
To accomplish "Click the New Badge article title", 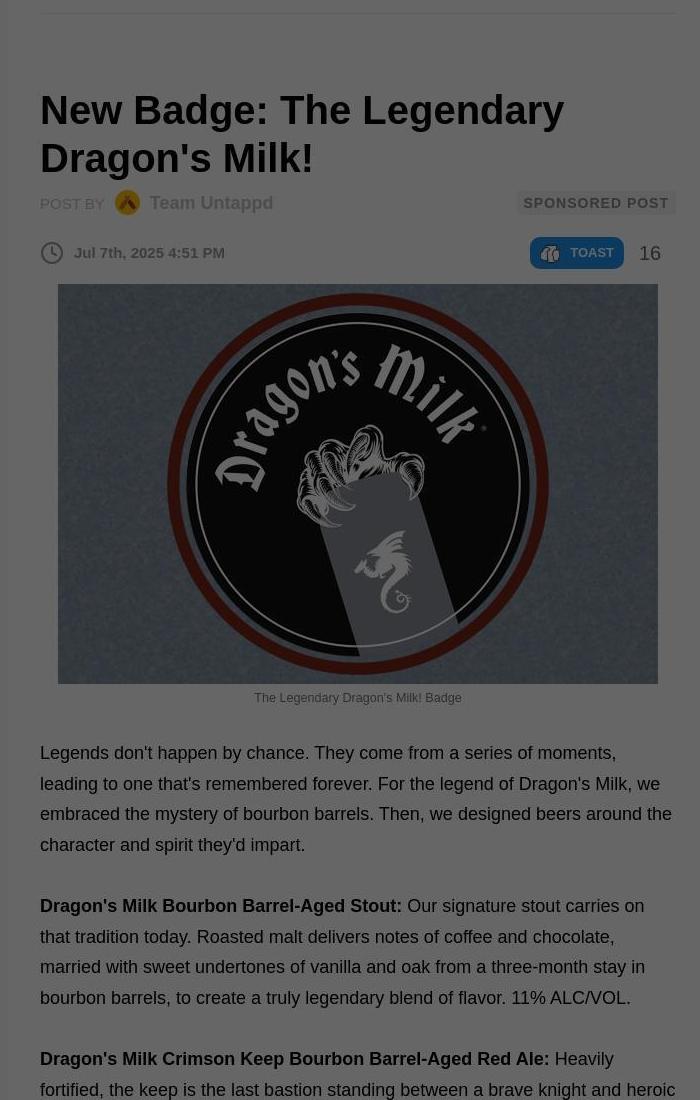I will tap(302, 134).
